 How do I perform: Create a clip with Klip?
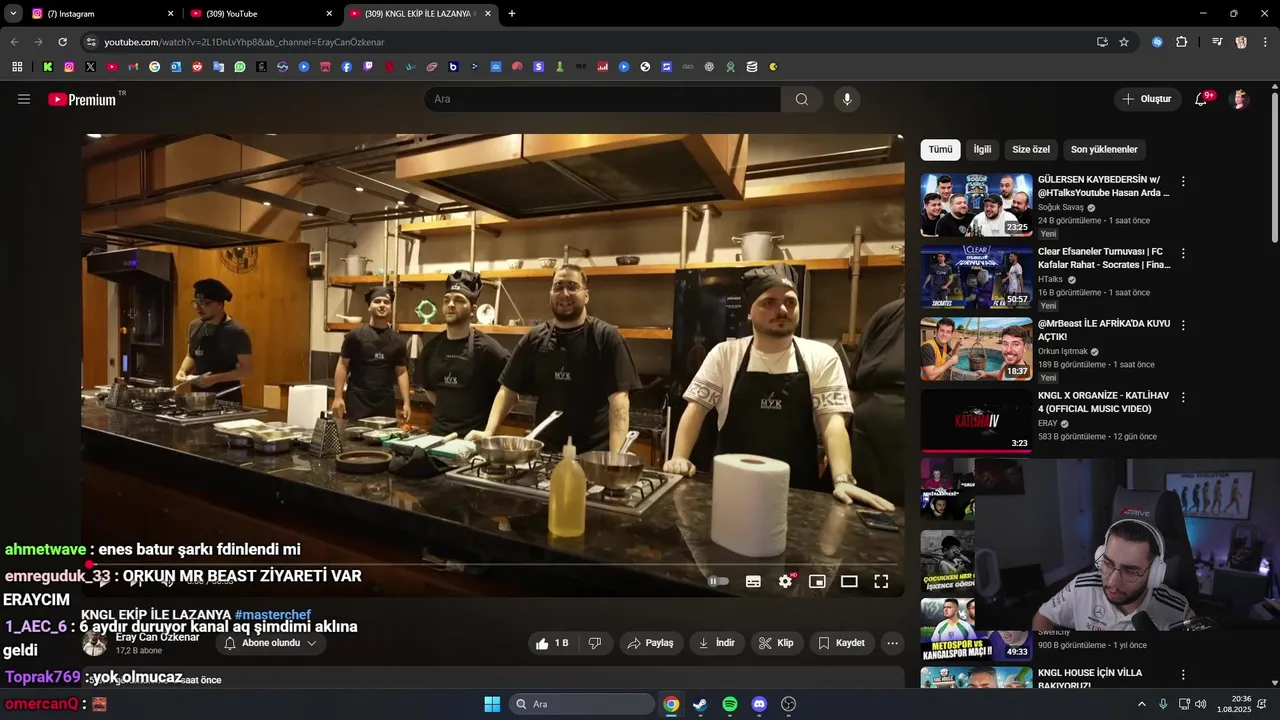coord(777,643)
